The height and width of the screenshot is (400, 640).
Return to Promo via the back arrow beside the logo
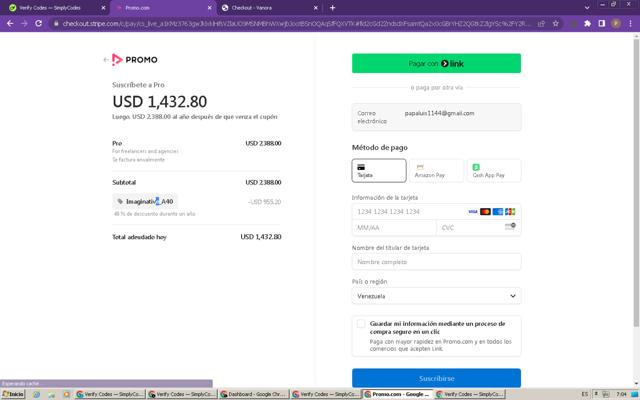pyautogui.click(x=106, y=60)
